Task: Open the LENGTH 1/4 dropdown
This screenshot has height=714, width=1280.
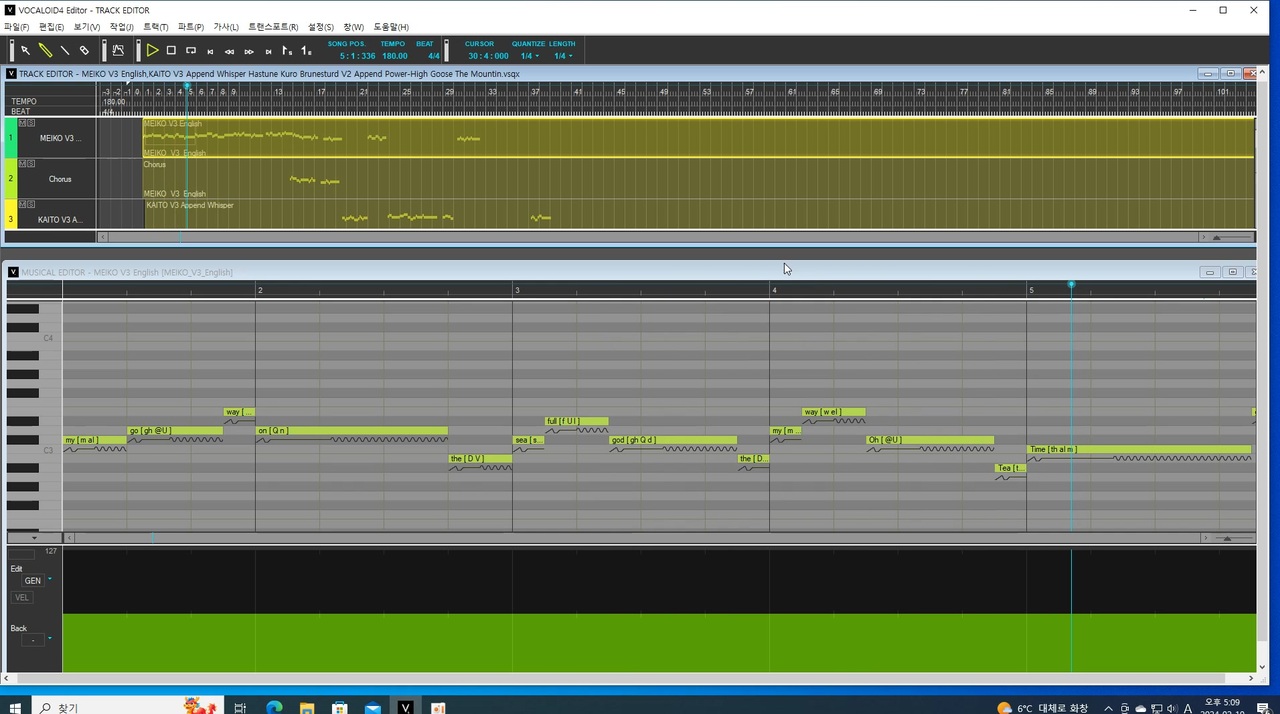Action: click(564, 56)
